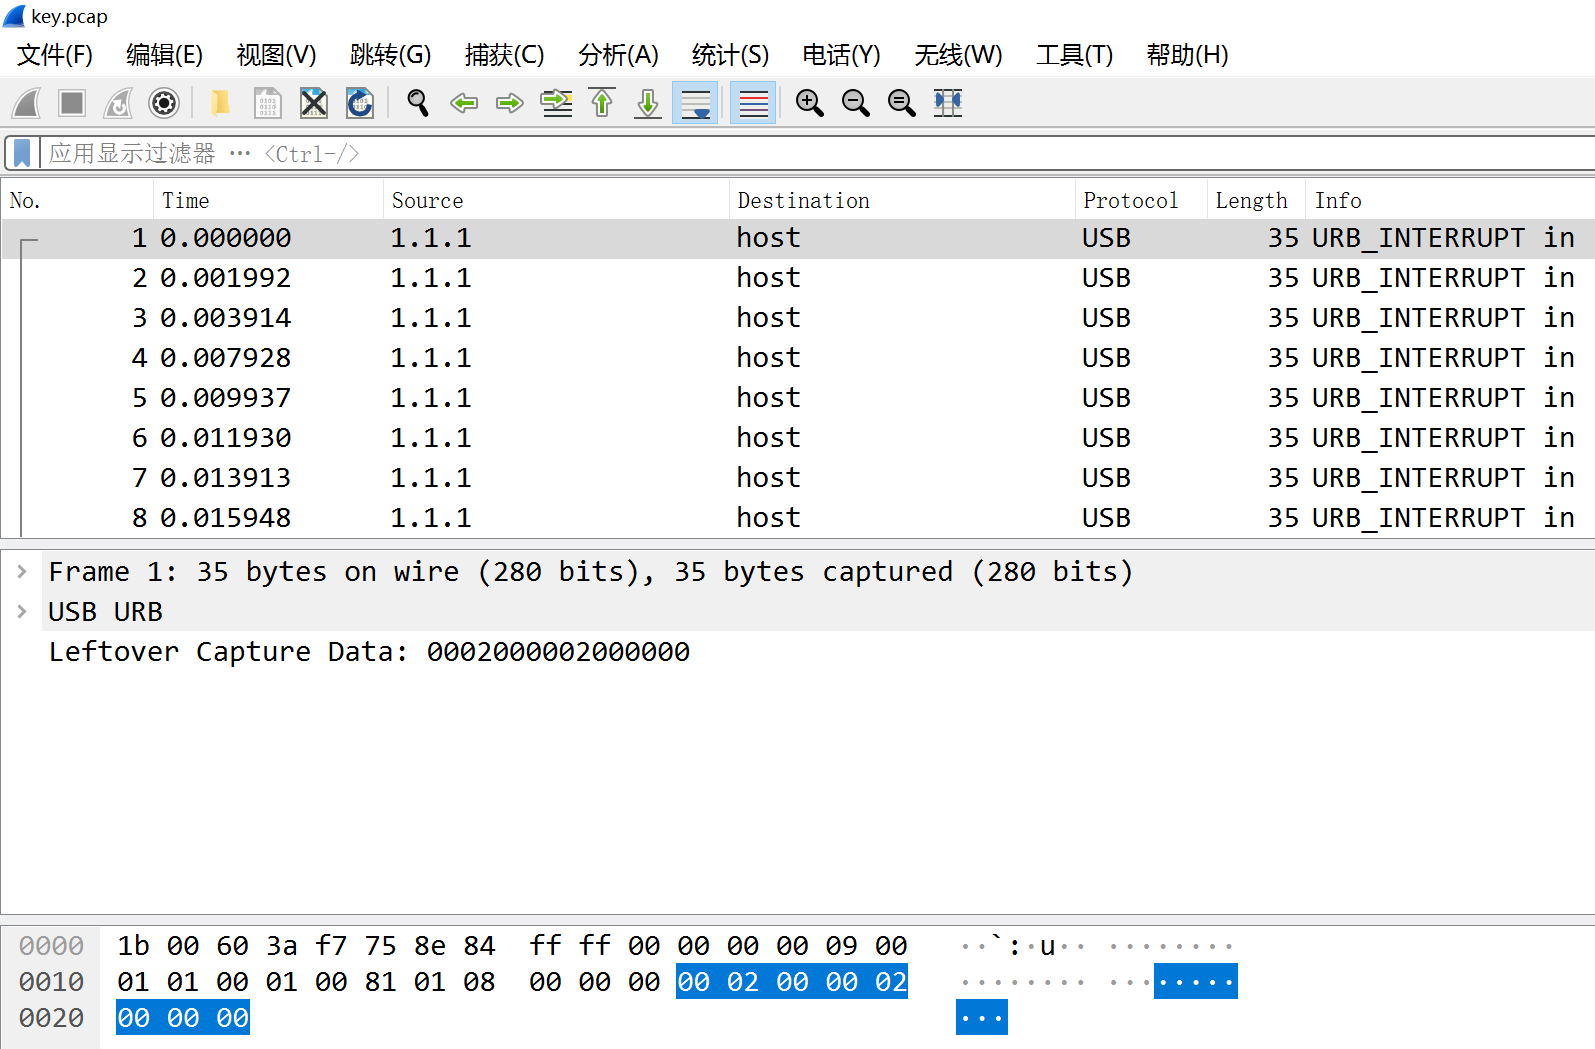Click hex offset label 0020
This screenshot has height=1049, width=1595.
click(51, 1018)
